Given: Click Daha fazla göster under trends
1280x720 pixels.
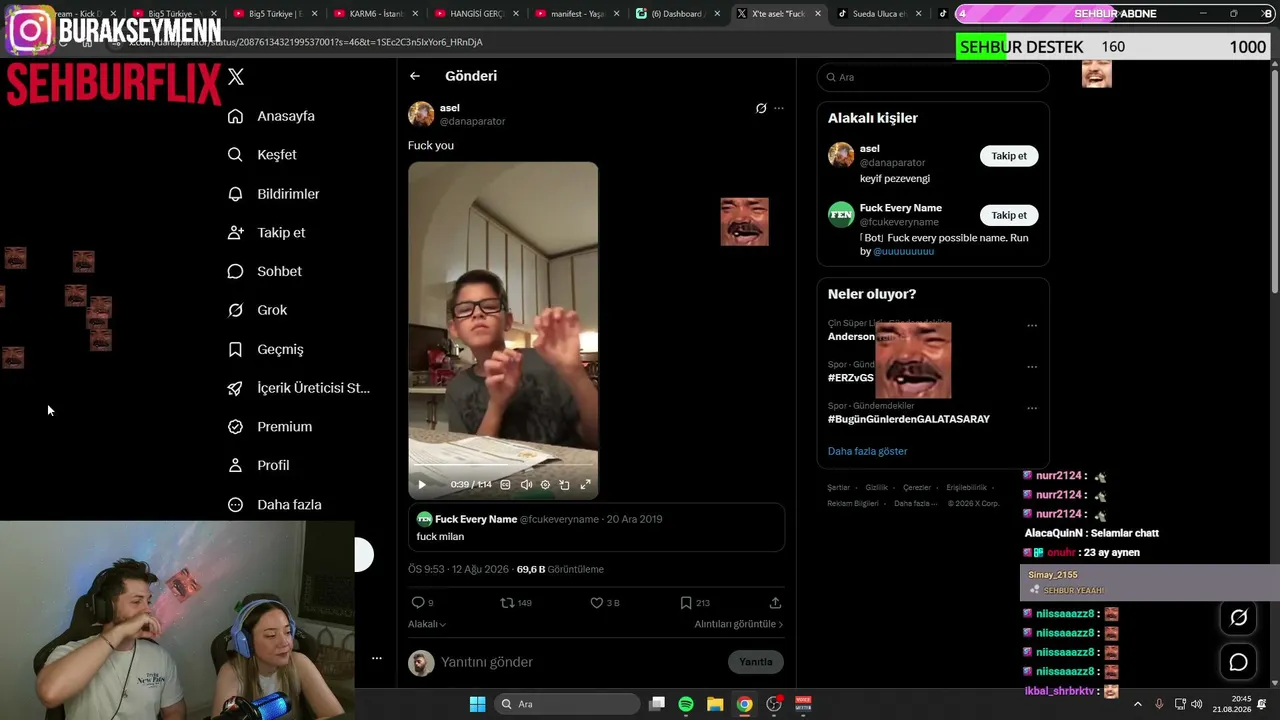Looking at the screenshot, I should 867,451.
